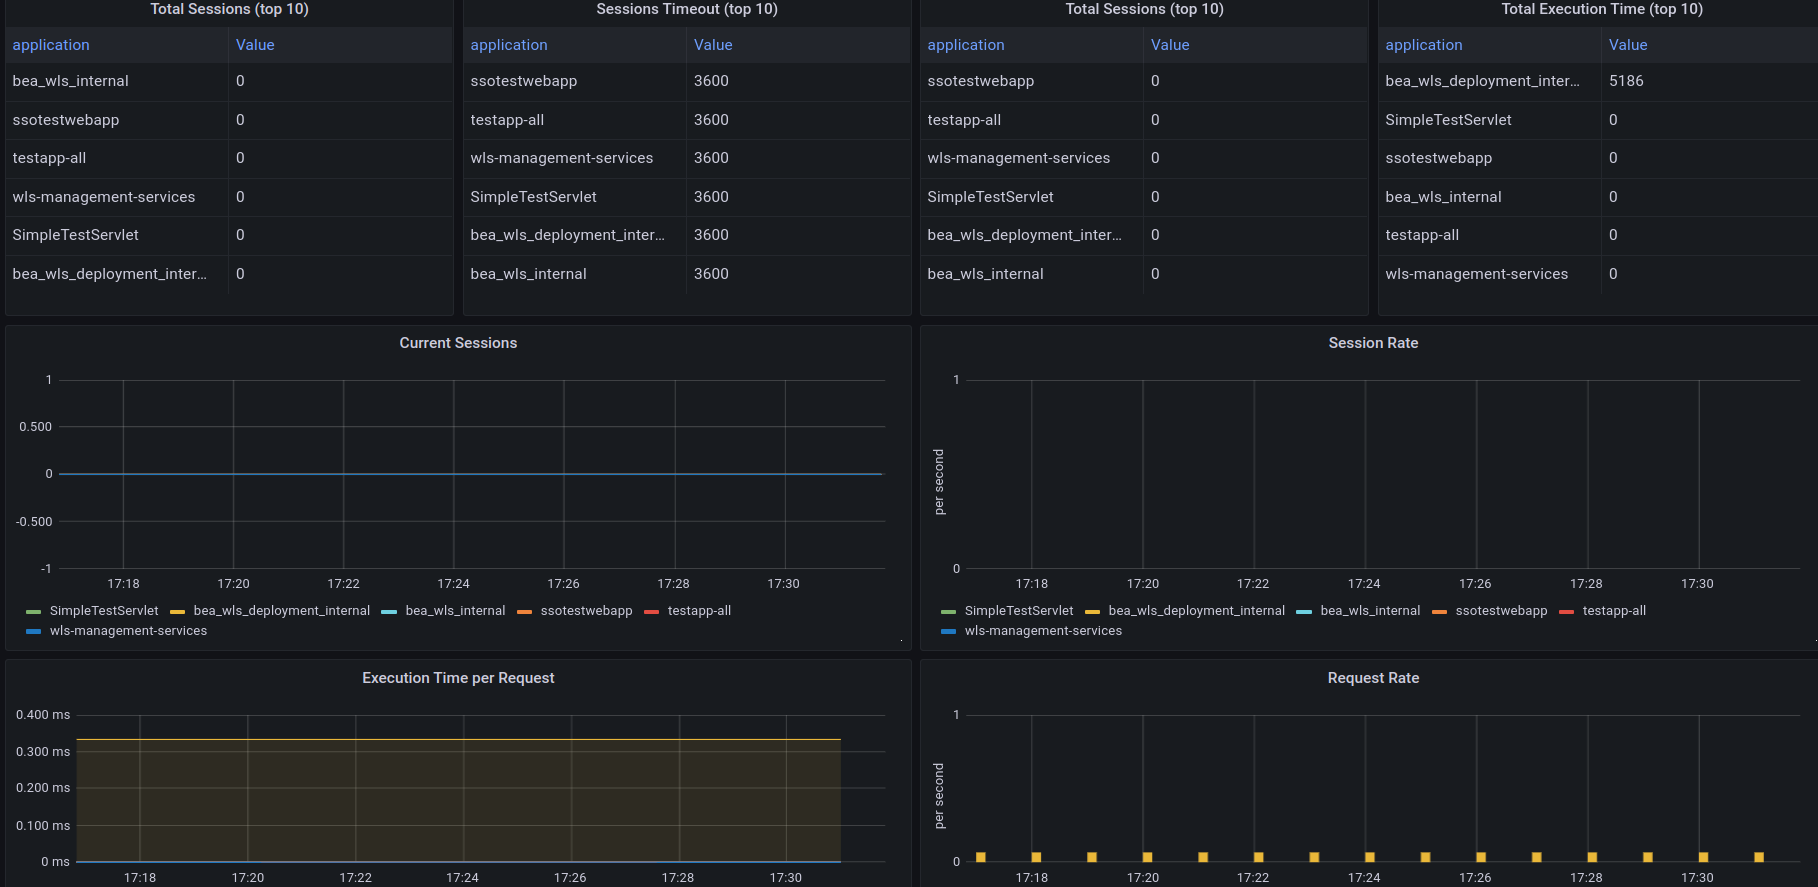
Task: Open the Sessions Timeout (top 10) panel title menu
Action: pos(686,9)
